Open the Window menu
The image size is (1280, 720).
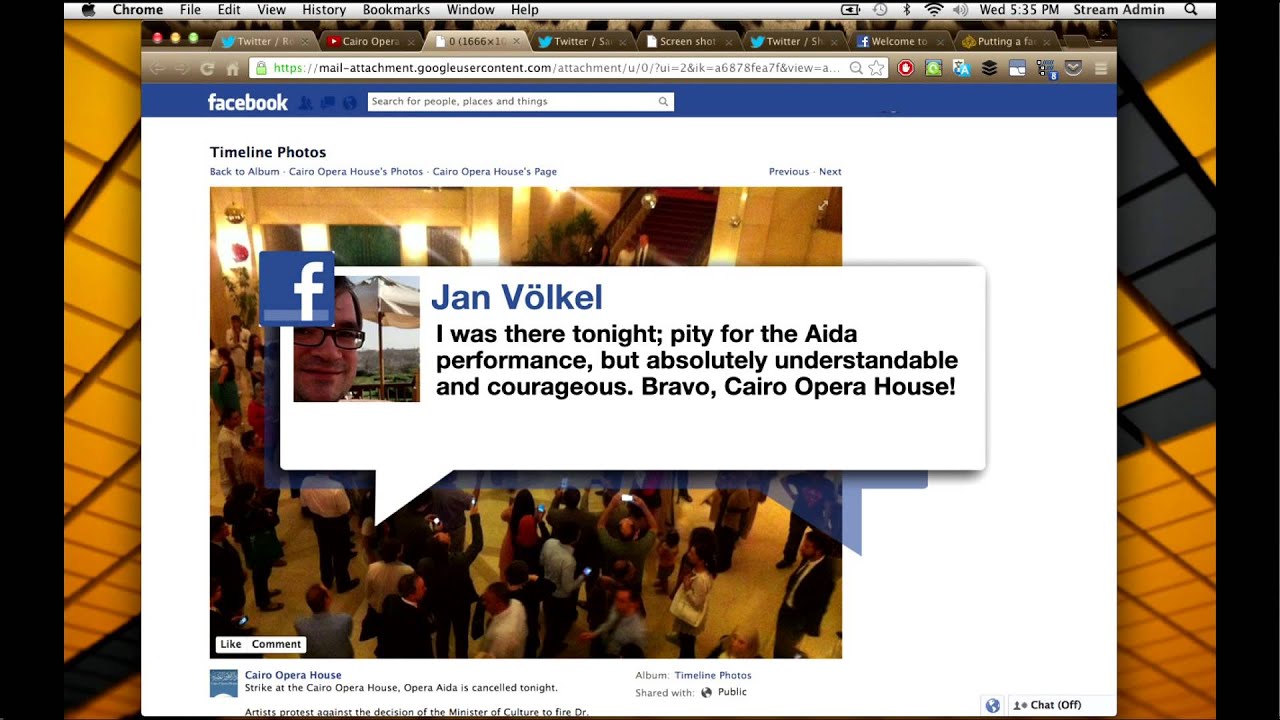470,10
